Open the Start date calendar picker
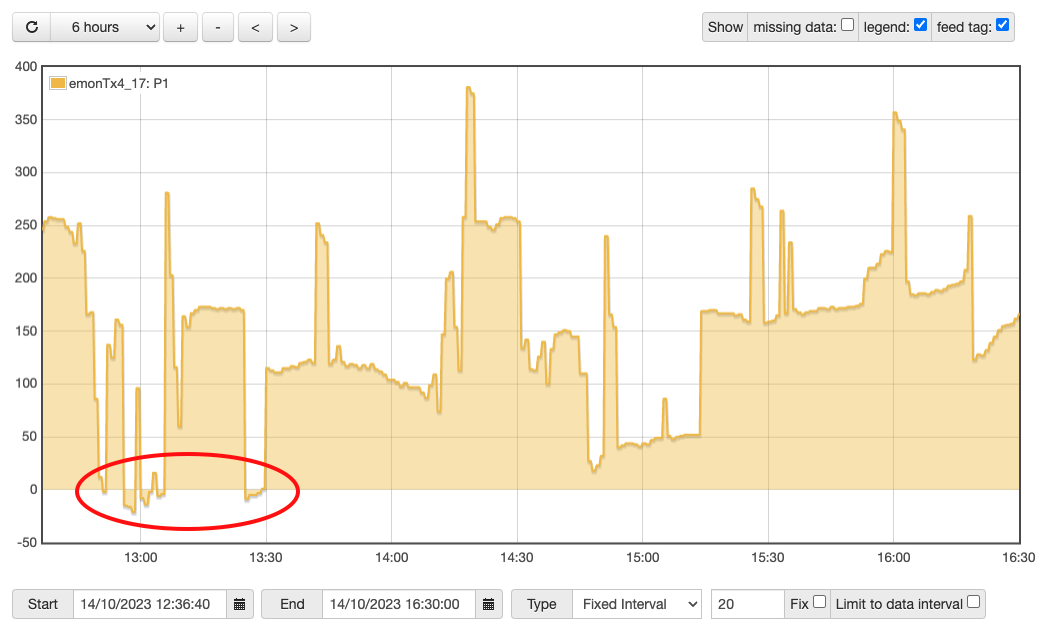The height and width of the screenshot is (628, 1041). click(240, 604)
